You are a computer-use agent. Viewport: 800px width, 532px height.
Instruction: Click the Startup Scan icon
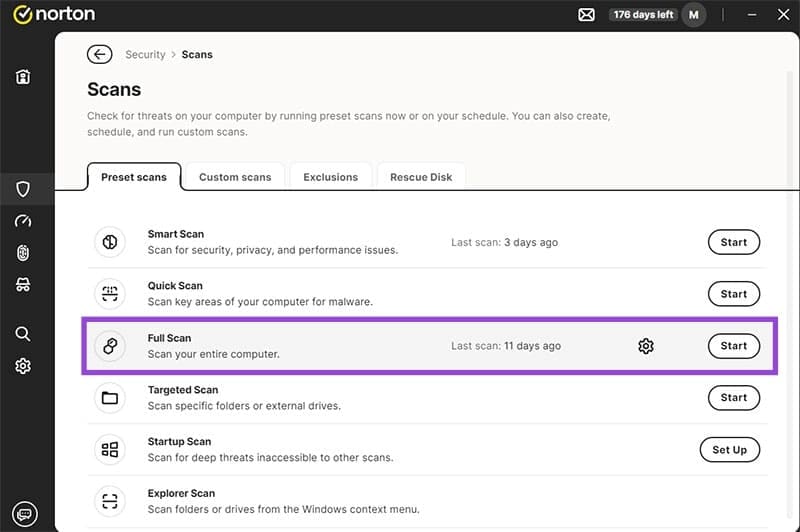110,449
